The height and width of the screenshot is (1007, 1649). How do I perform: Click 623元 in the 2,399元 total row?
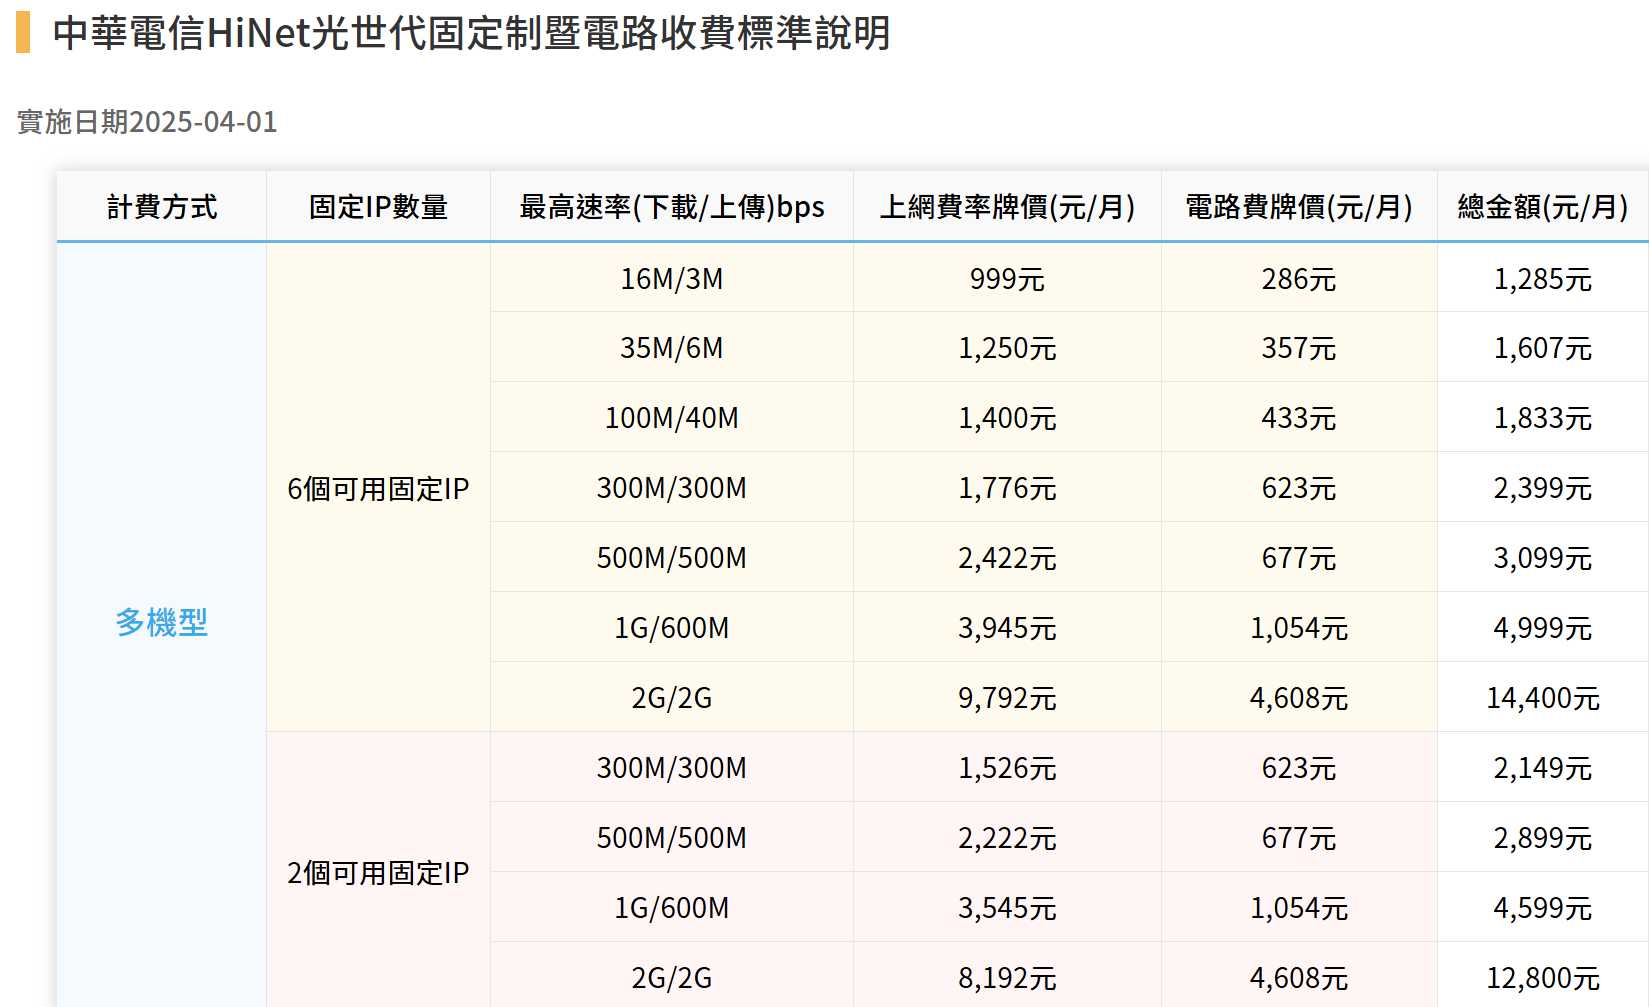coord(1299,488)
